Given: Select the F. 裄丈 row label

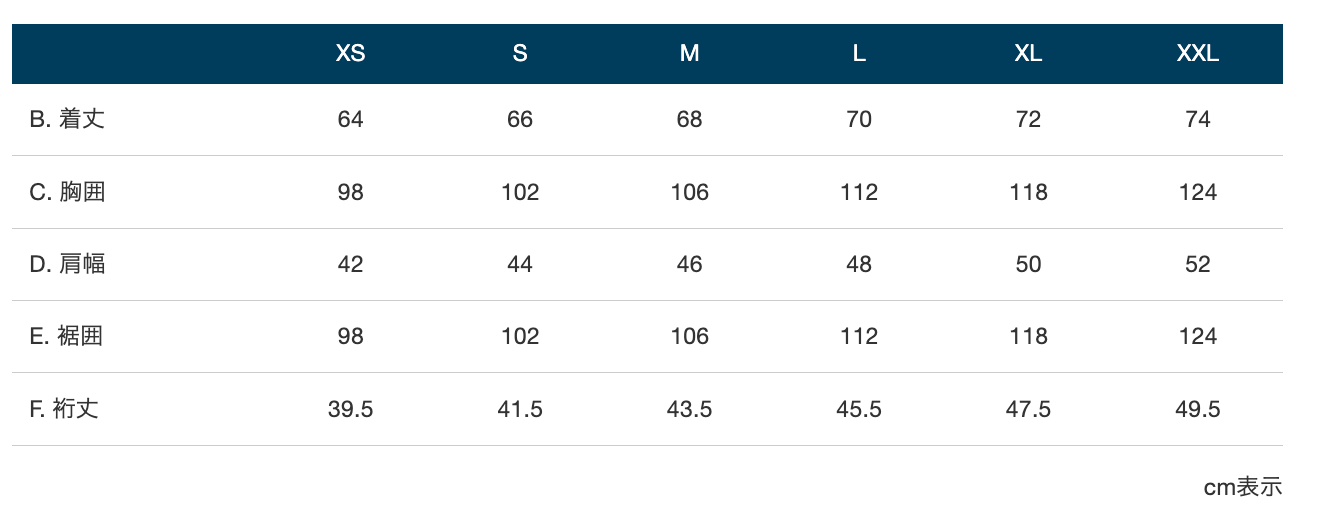Looking at the screenshot, I should click(x=64, y=409).
